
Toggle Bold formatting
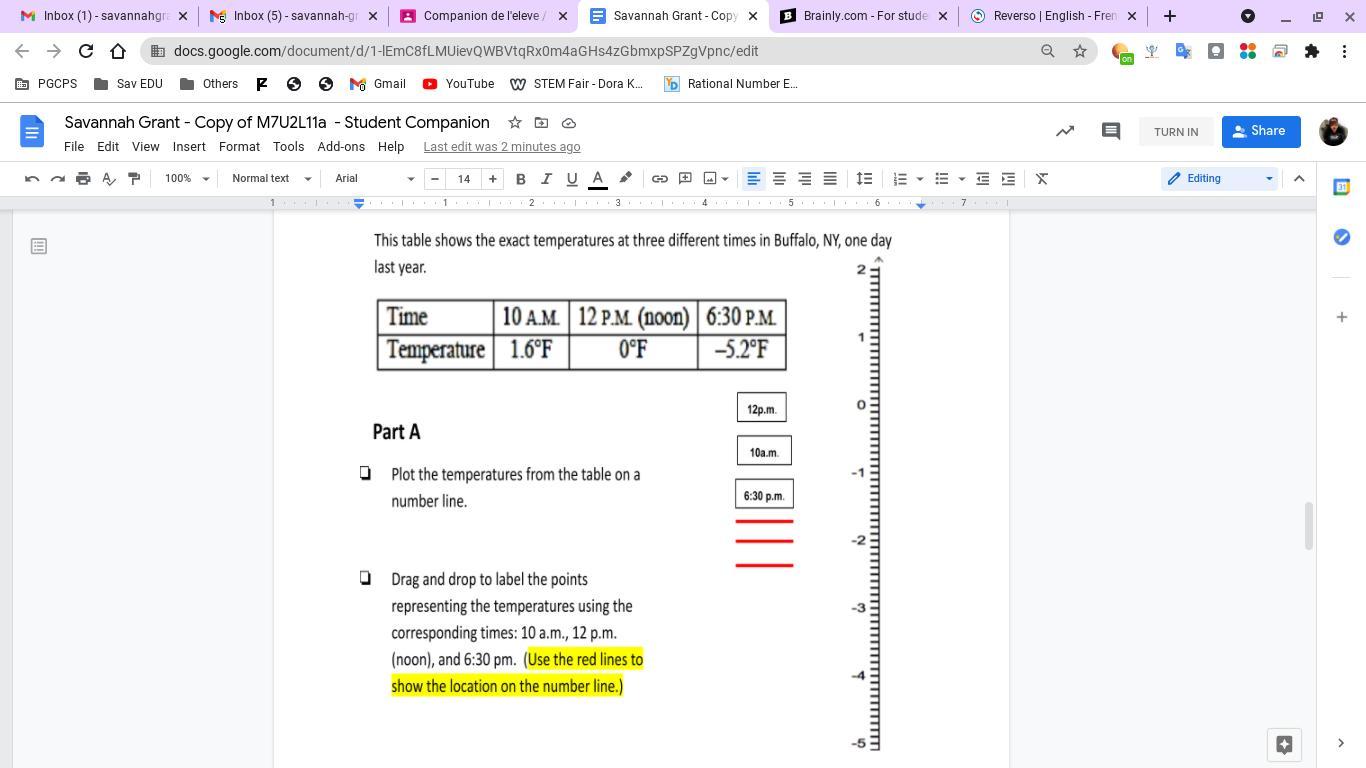[520, 179]
